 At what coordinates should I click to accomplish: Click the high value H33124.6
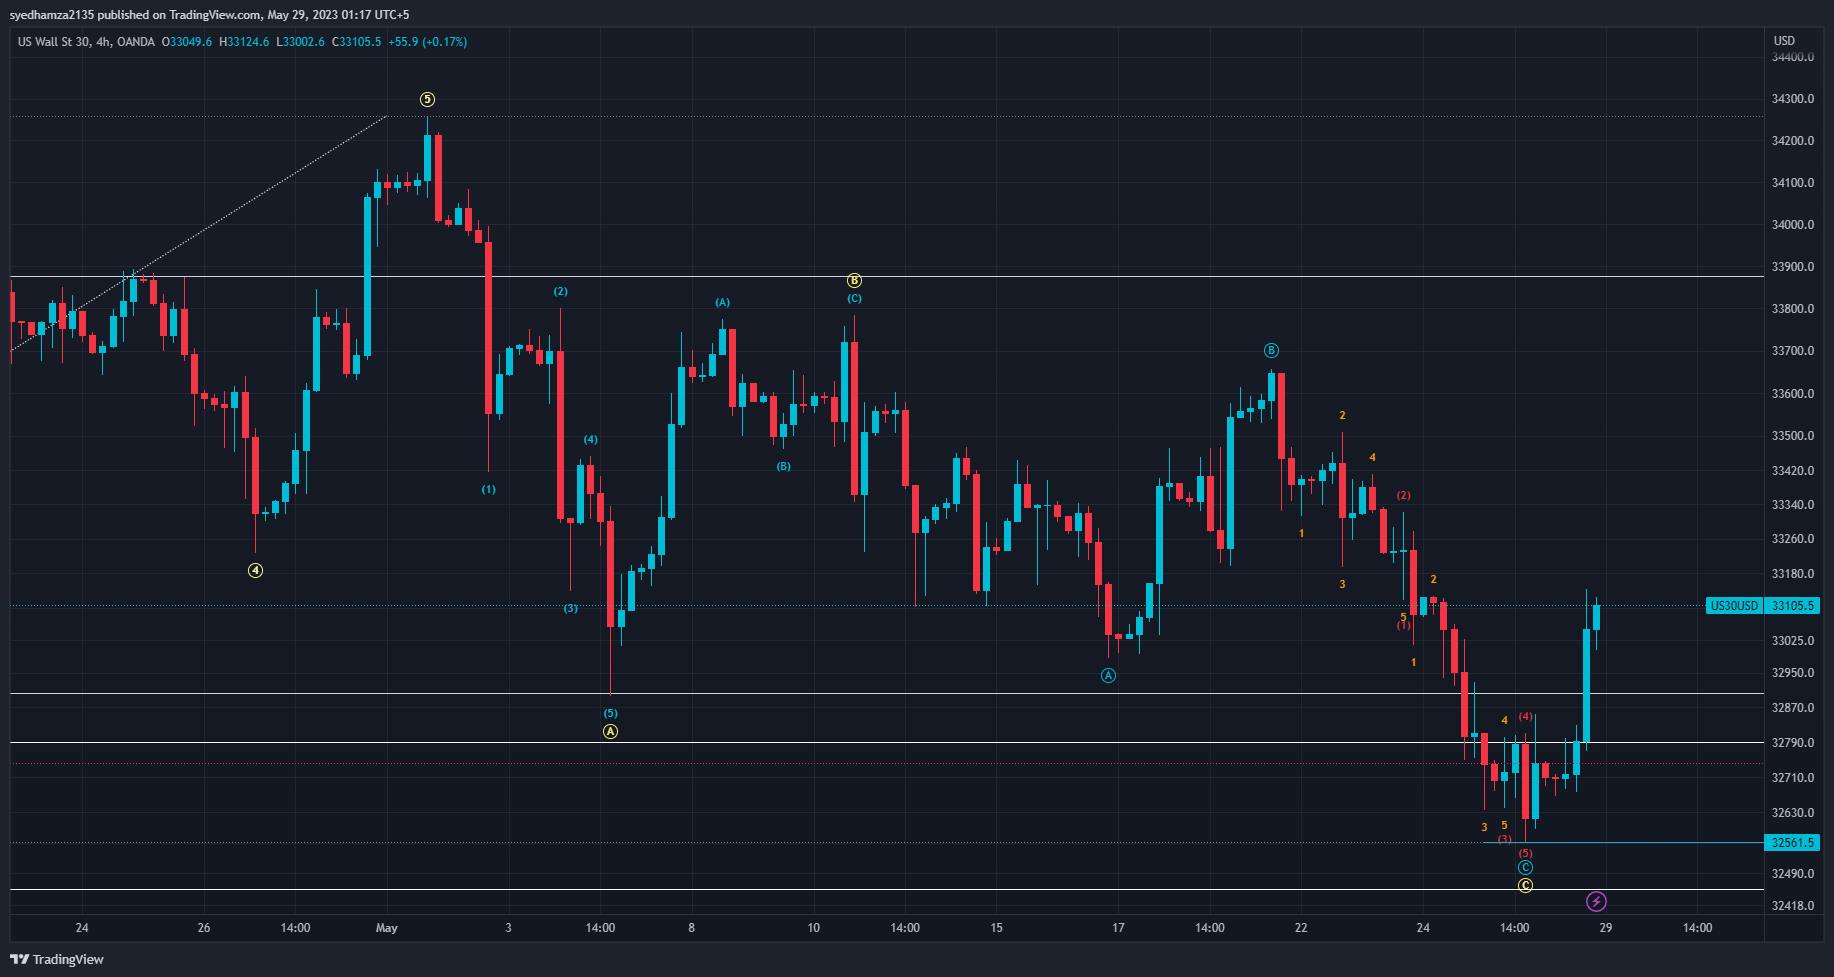[x=245, y=42]
